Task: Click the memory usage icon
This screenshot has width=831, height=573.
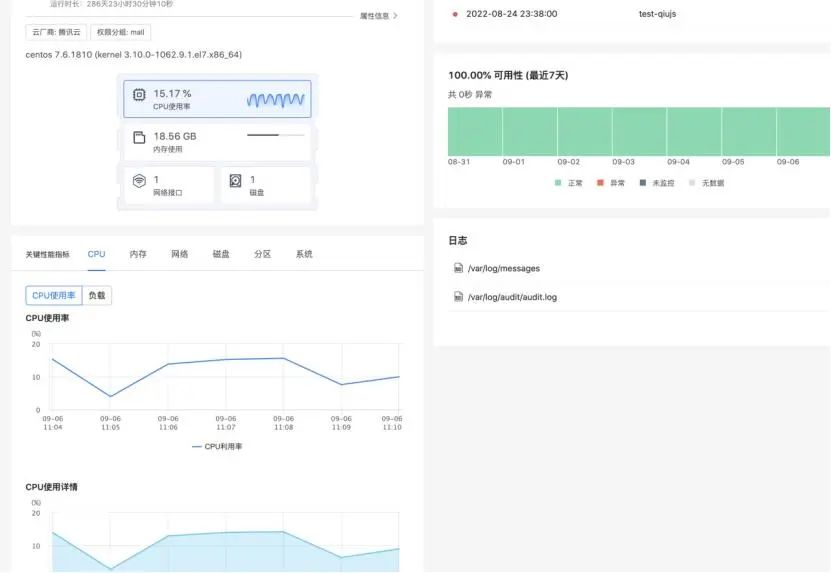Action: (138, 140)
